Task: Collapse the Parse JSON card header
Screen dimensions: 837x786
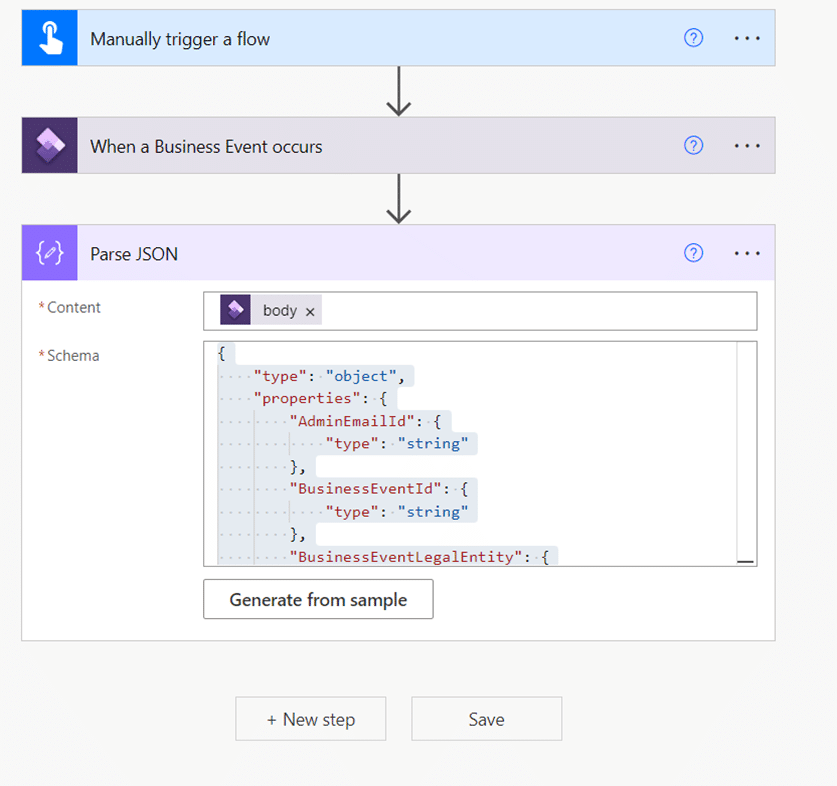Action: pos(398,253)
